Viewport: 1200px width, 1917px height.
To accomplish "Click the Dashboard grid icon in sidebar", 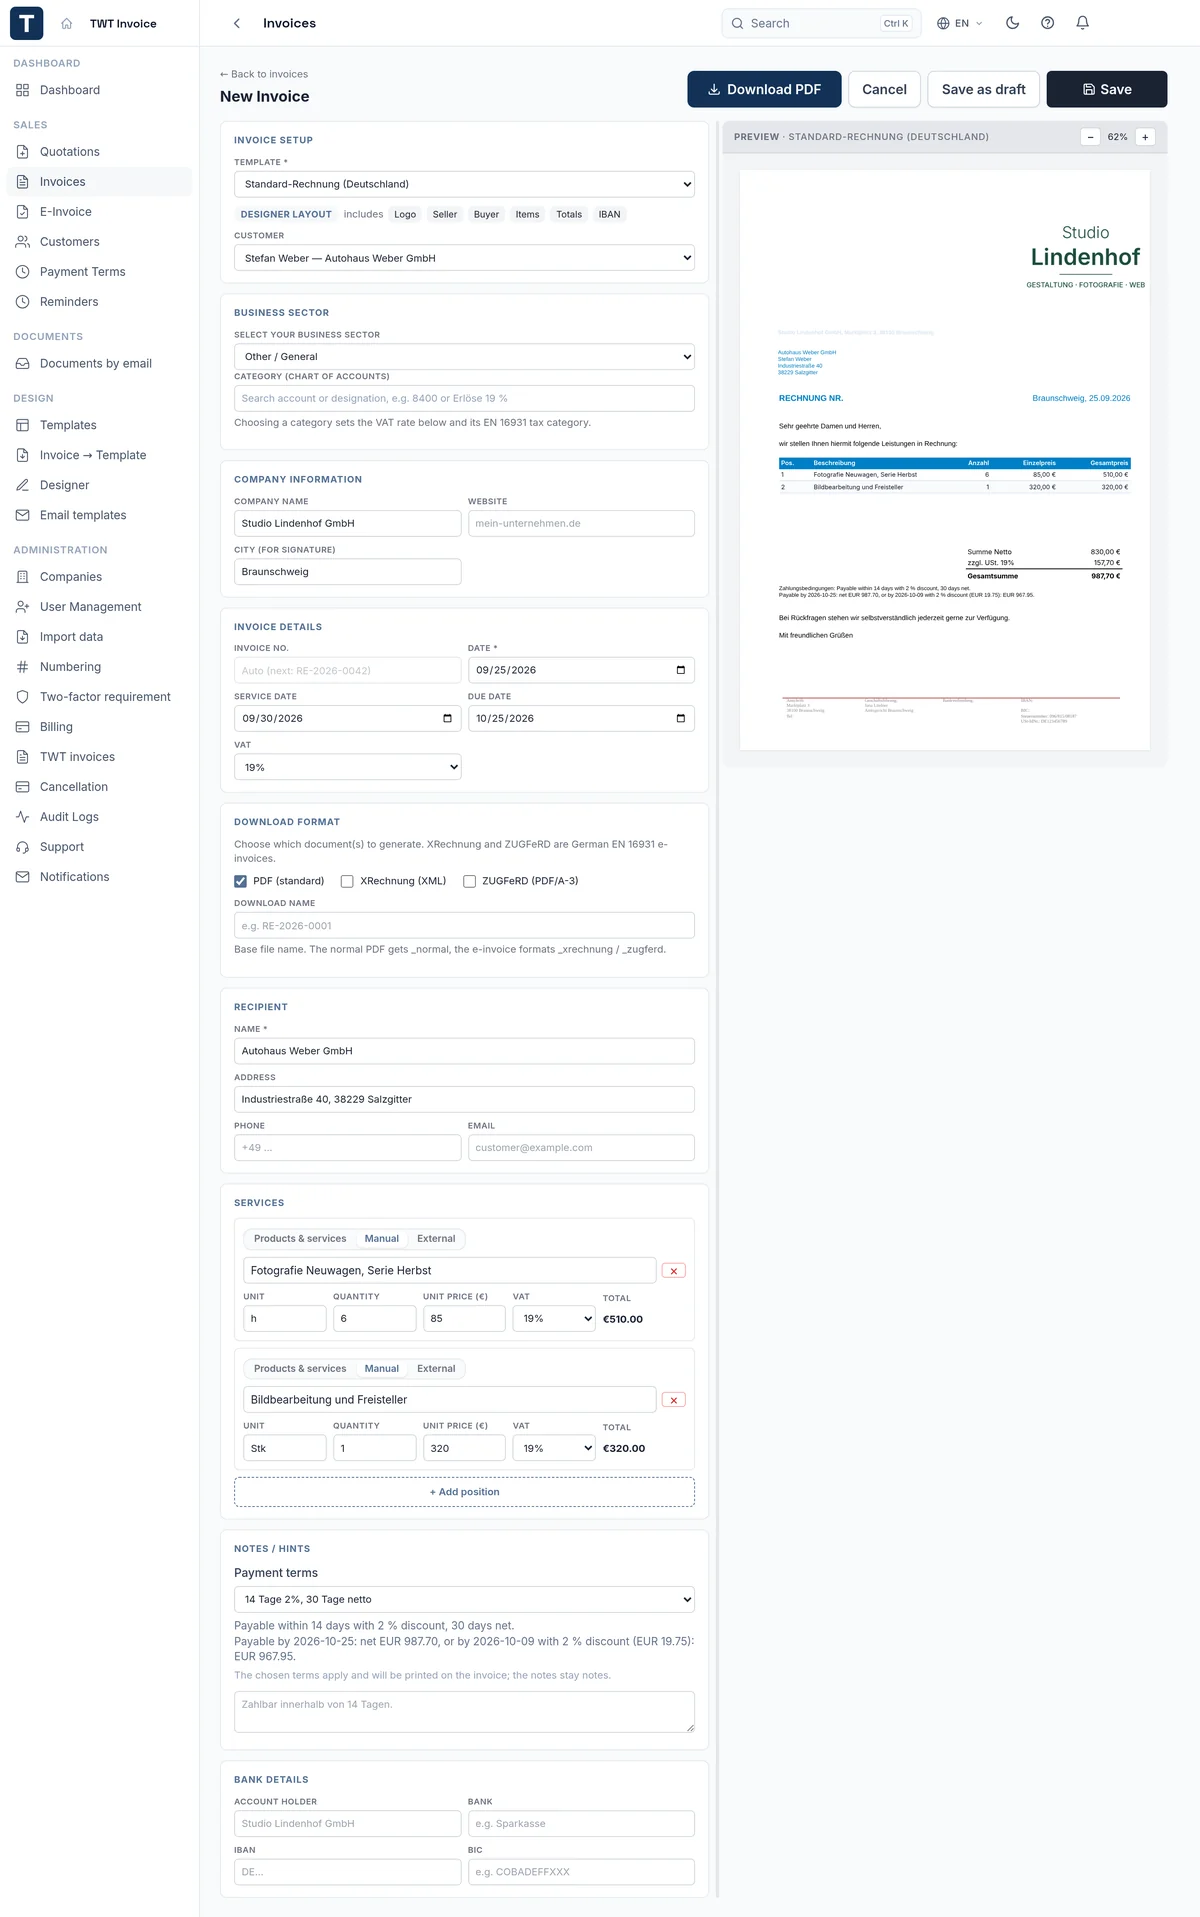I will pos(23,90).
